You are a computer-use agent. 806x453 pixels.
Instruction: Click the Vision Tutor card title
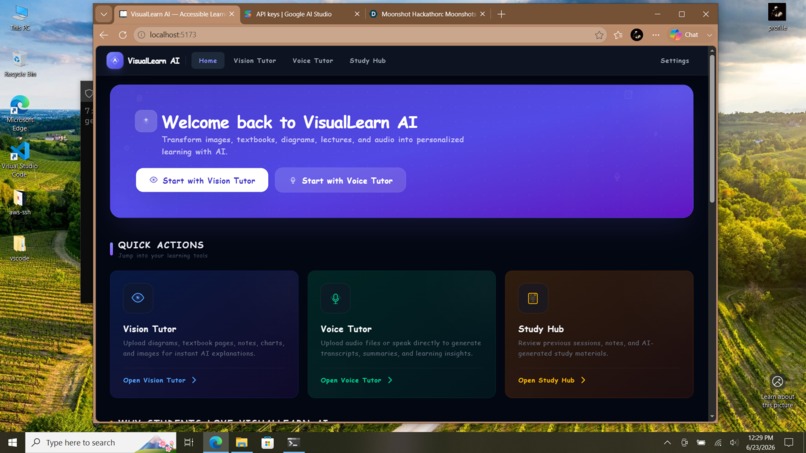tap(150, 329)
